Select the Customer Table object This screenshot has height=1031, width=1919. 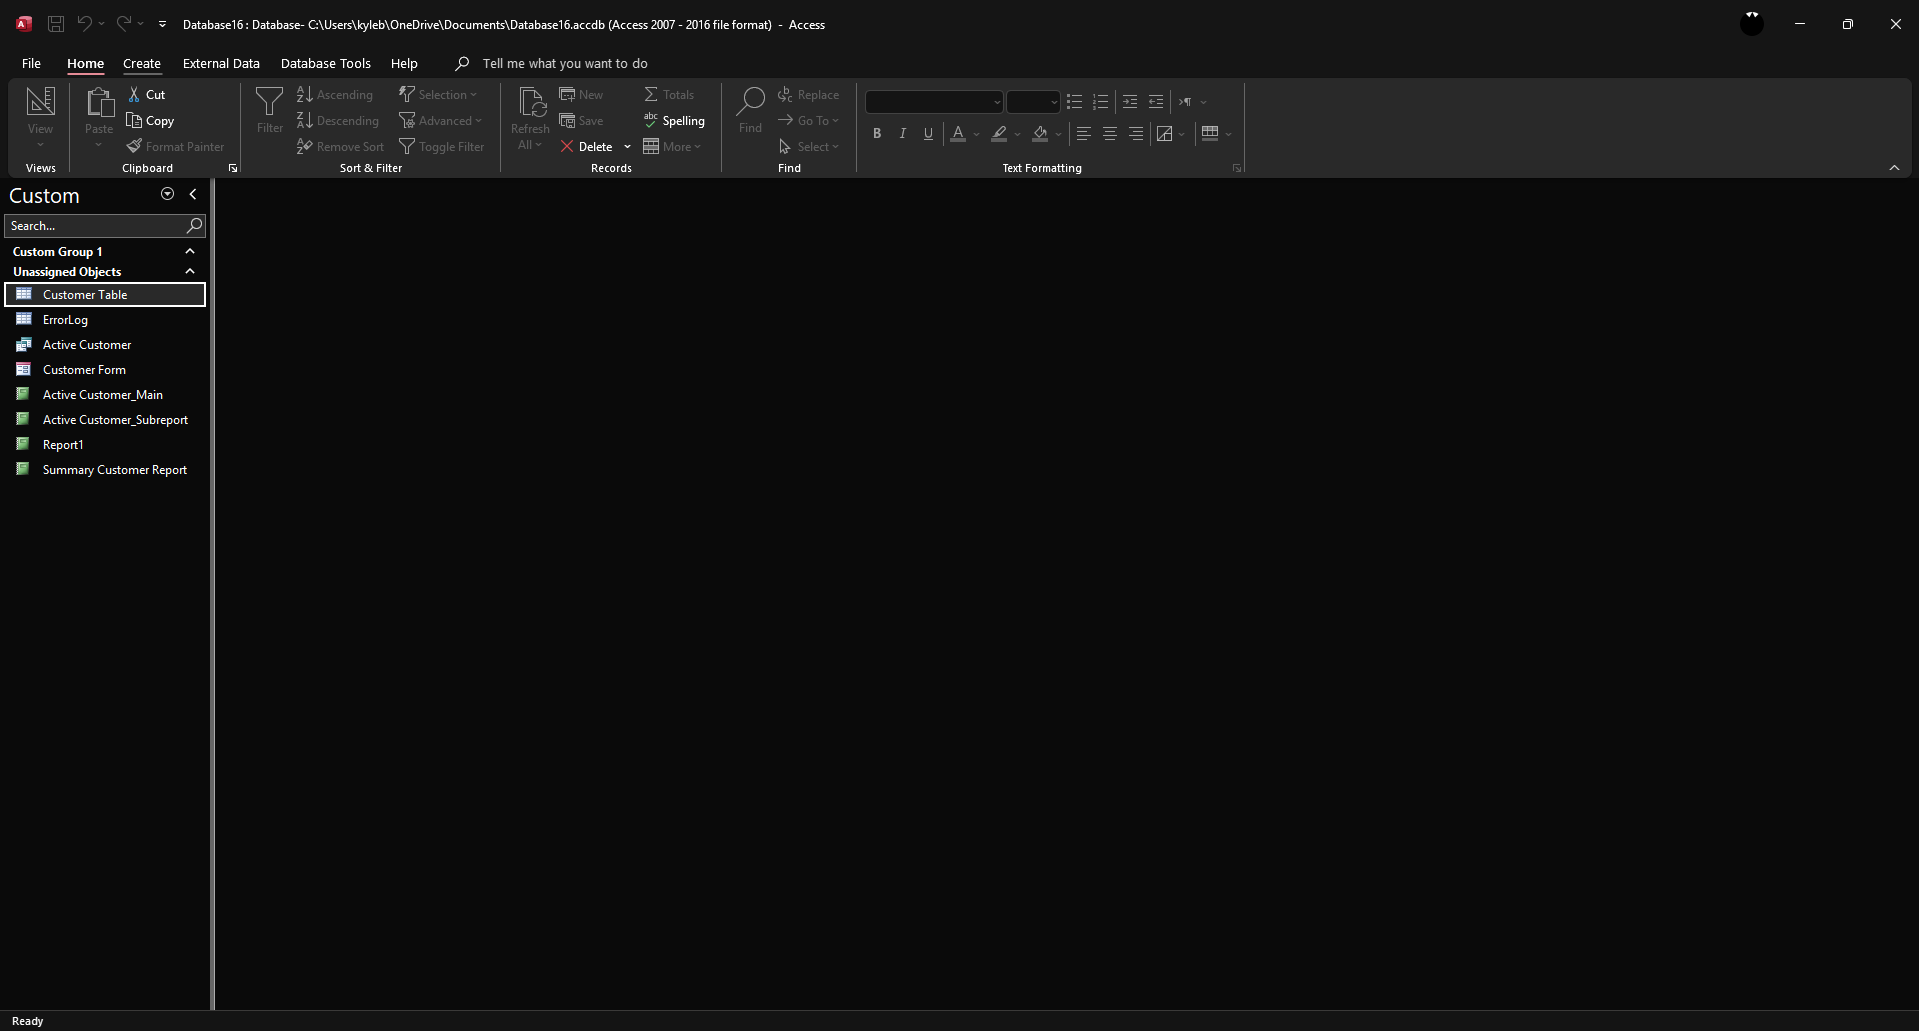[105, 294]
